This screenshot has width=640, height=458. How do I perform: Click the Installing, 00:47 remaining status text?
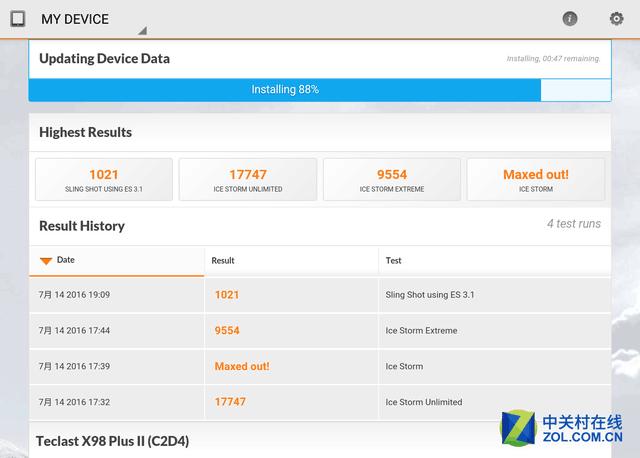(553, 59)
